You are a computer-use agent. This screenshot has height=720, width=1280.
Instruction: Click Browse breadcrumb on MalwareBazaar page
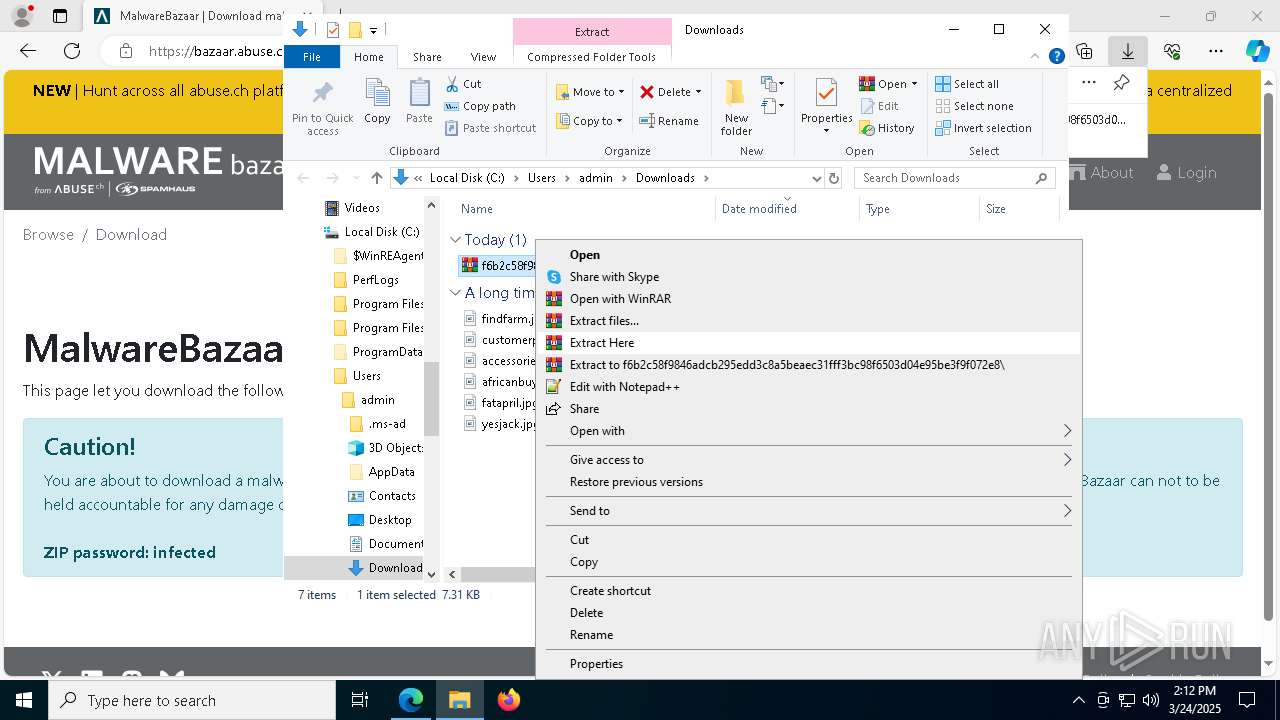pos(48,235)
